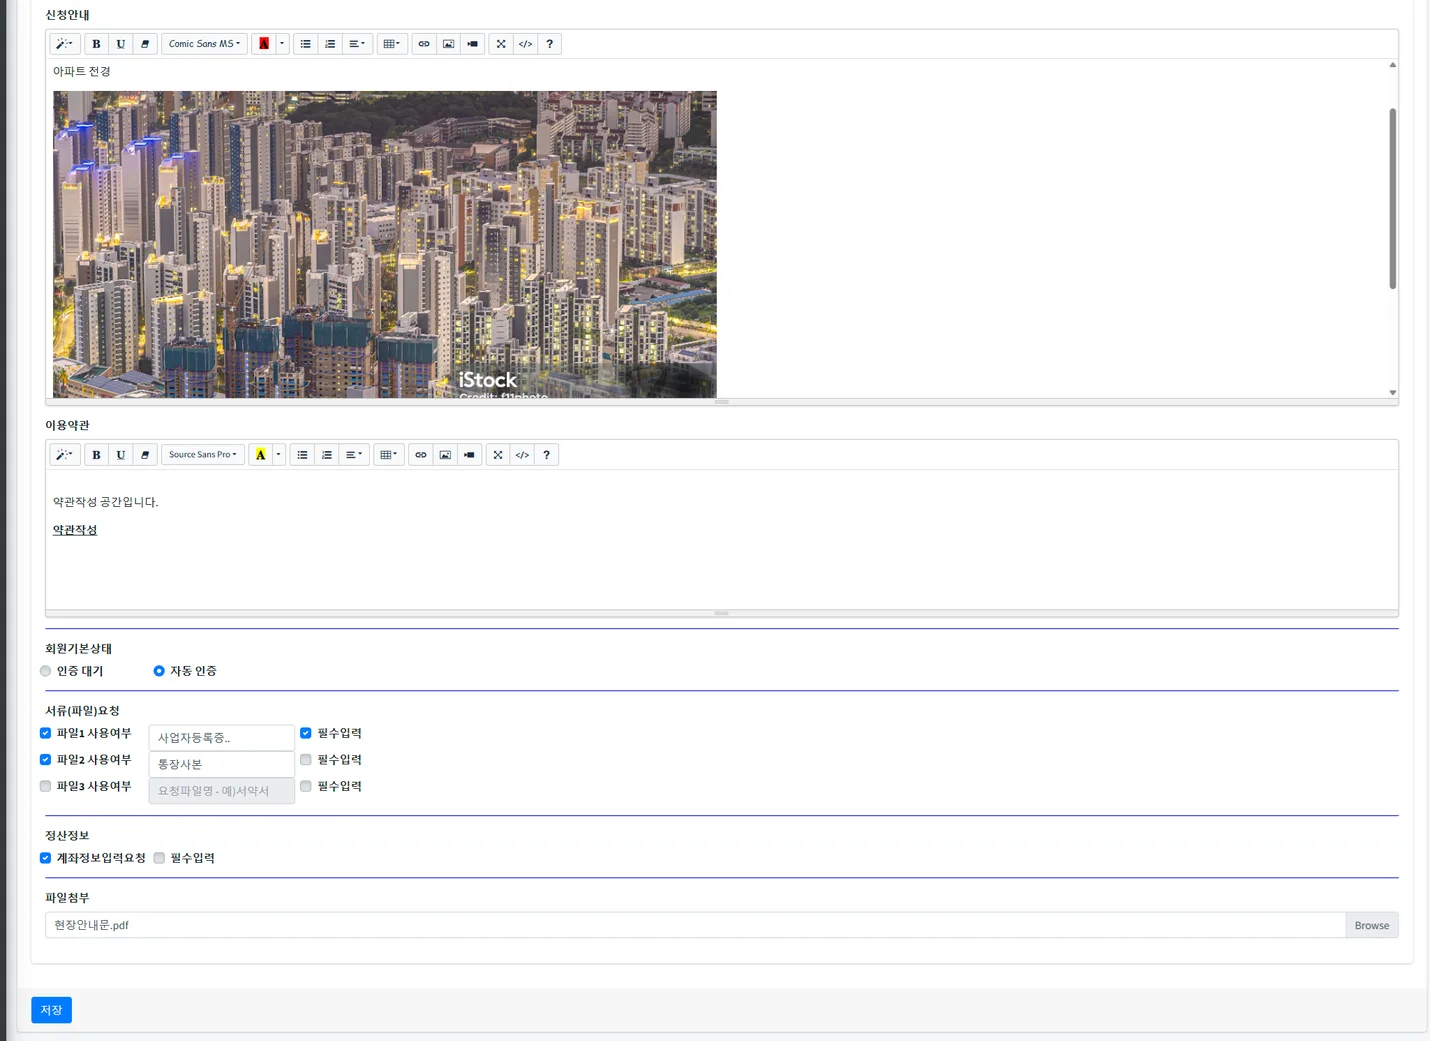Insert ordered list in 신청안내 editor
The height and width of the screenshot is (1041, 1430).
[x=330, y=44]
